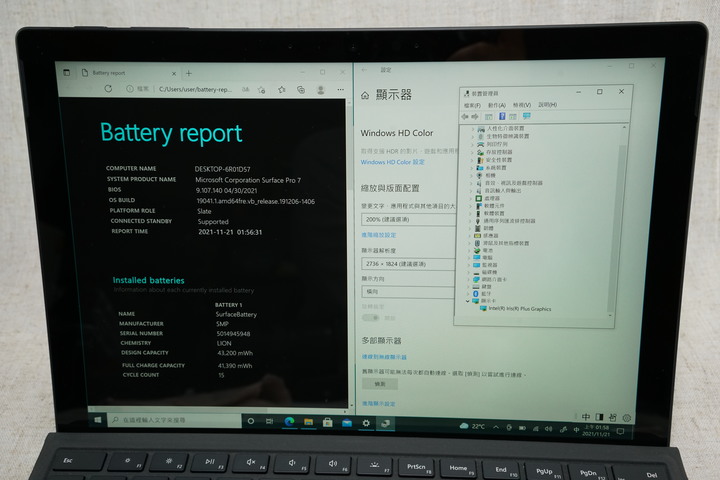Open Microsoft Edge from taskbar
Viewport: 720px width, 480px height.
pos(289,421)
